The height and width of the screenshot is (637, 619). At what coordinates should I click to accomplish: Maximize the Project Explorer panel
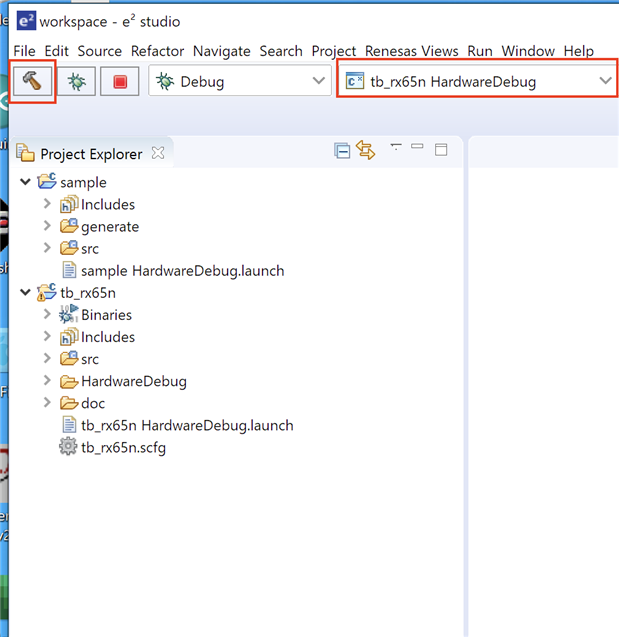click(441, 150)
